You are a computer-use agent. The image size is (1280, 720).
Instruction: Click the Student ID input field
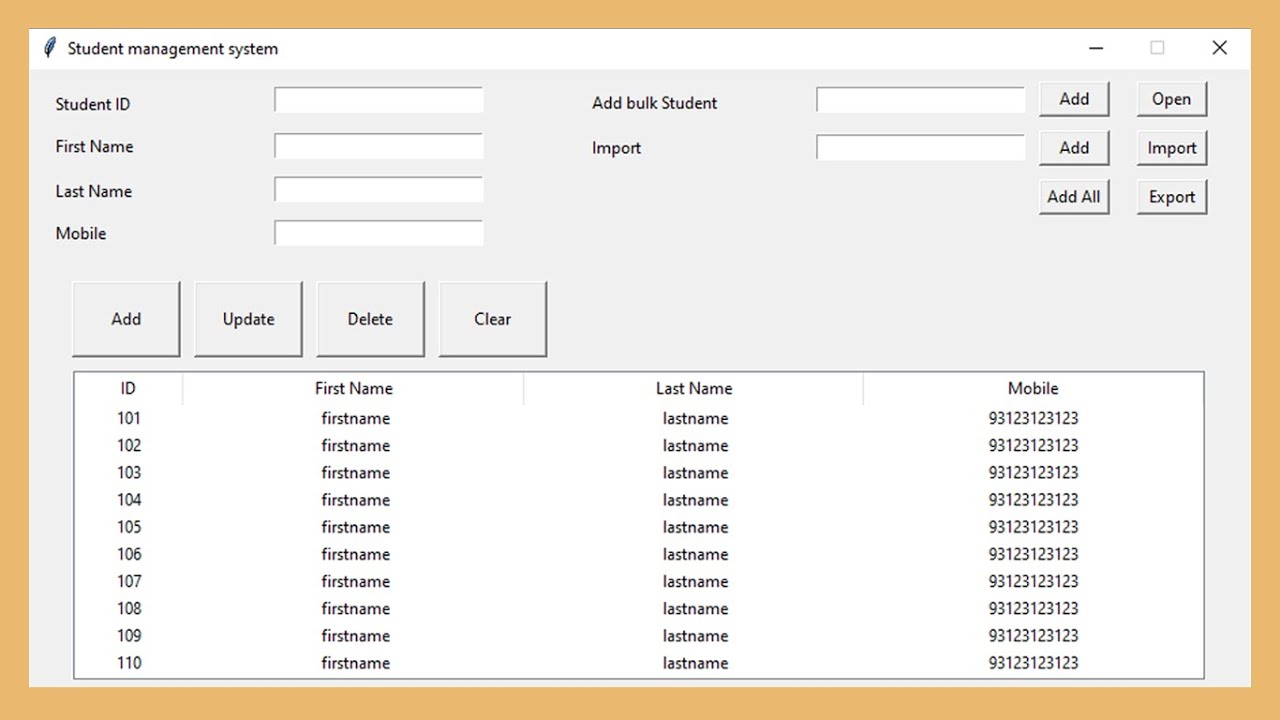coord(379,100)
